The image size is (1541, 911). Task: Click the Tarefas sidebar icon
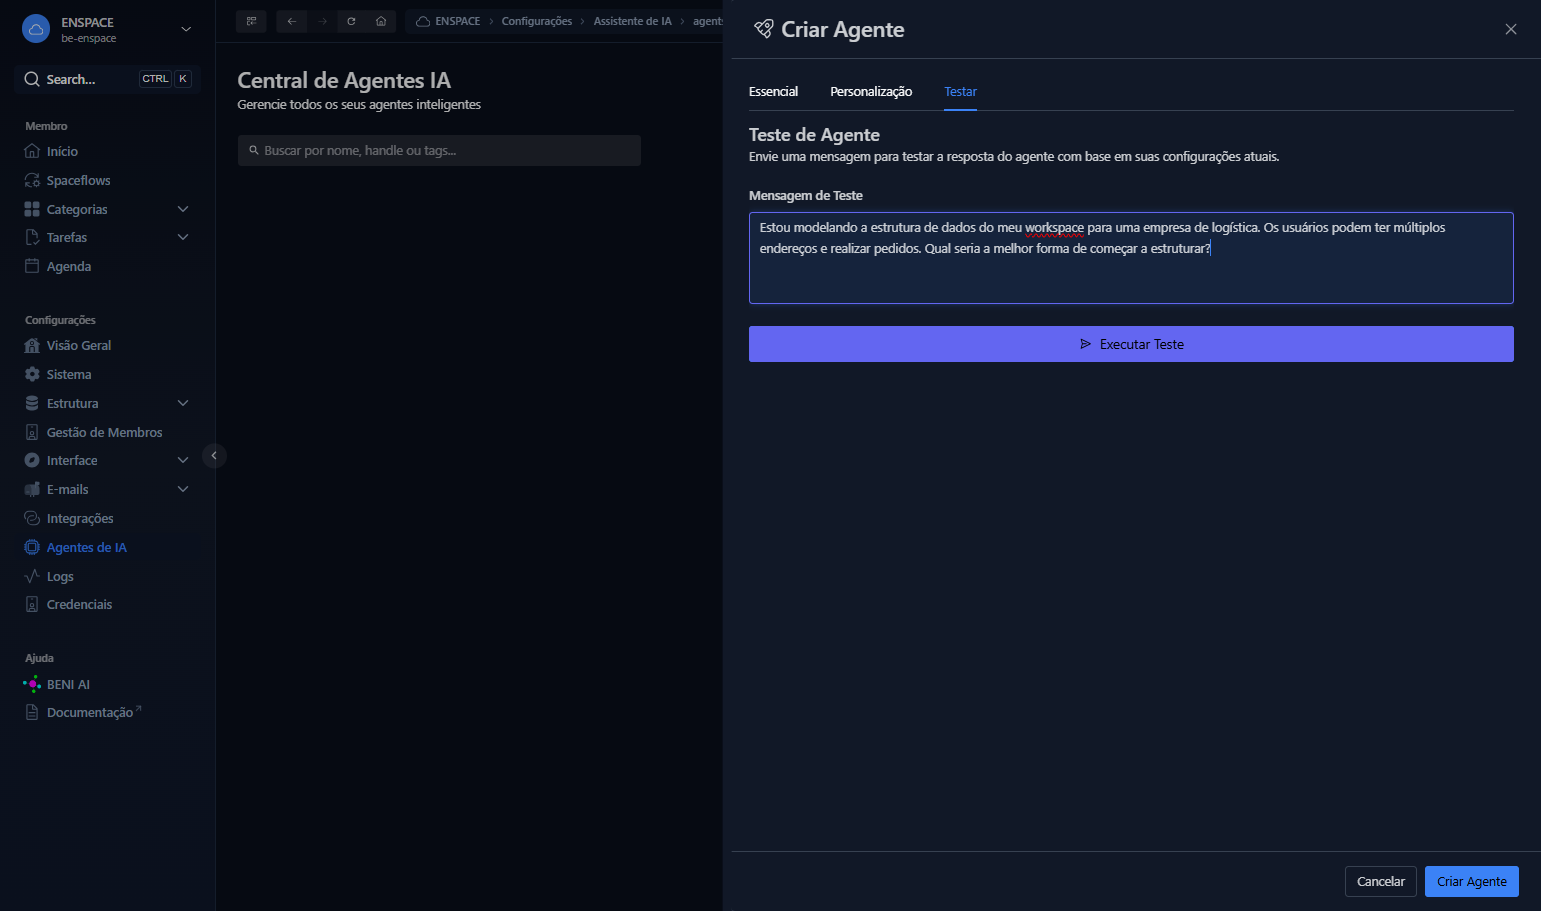coord(32,237)
